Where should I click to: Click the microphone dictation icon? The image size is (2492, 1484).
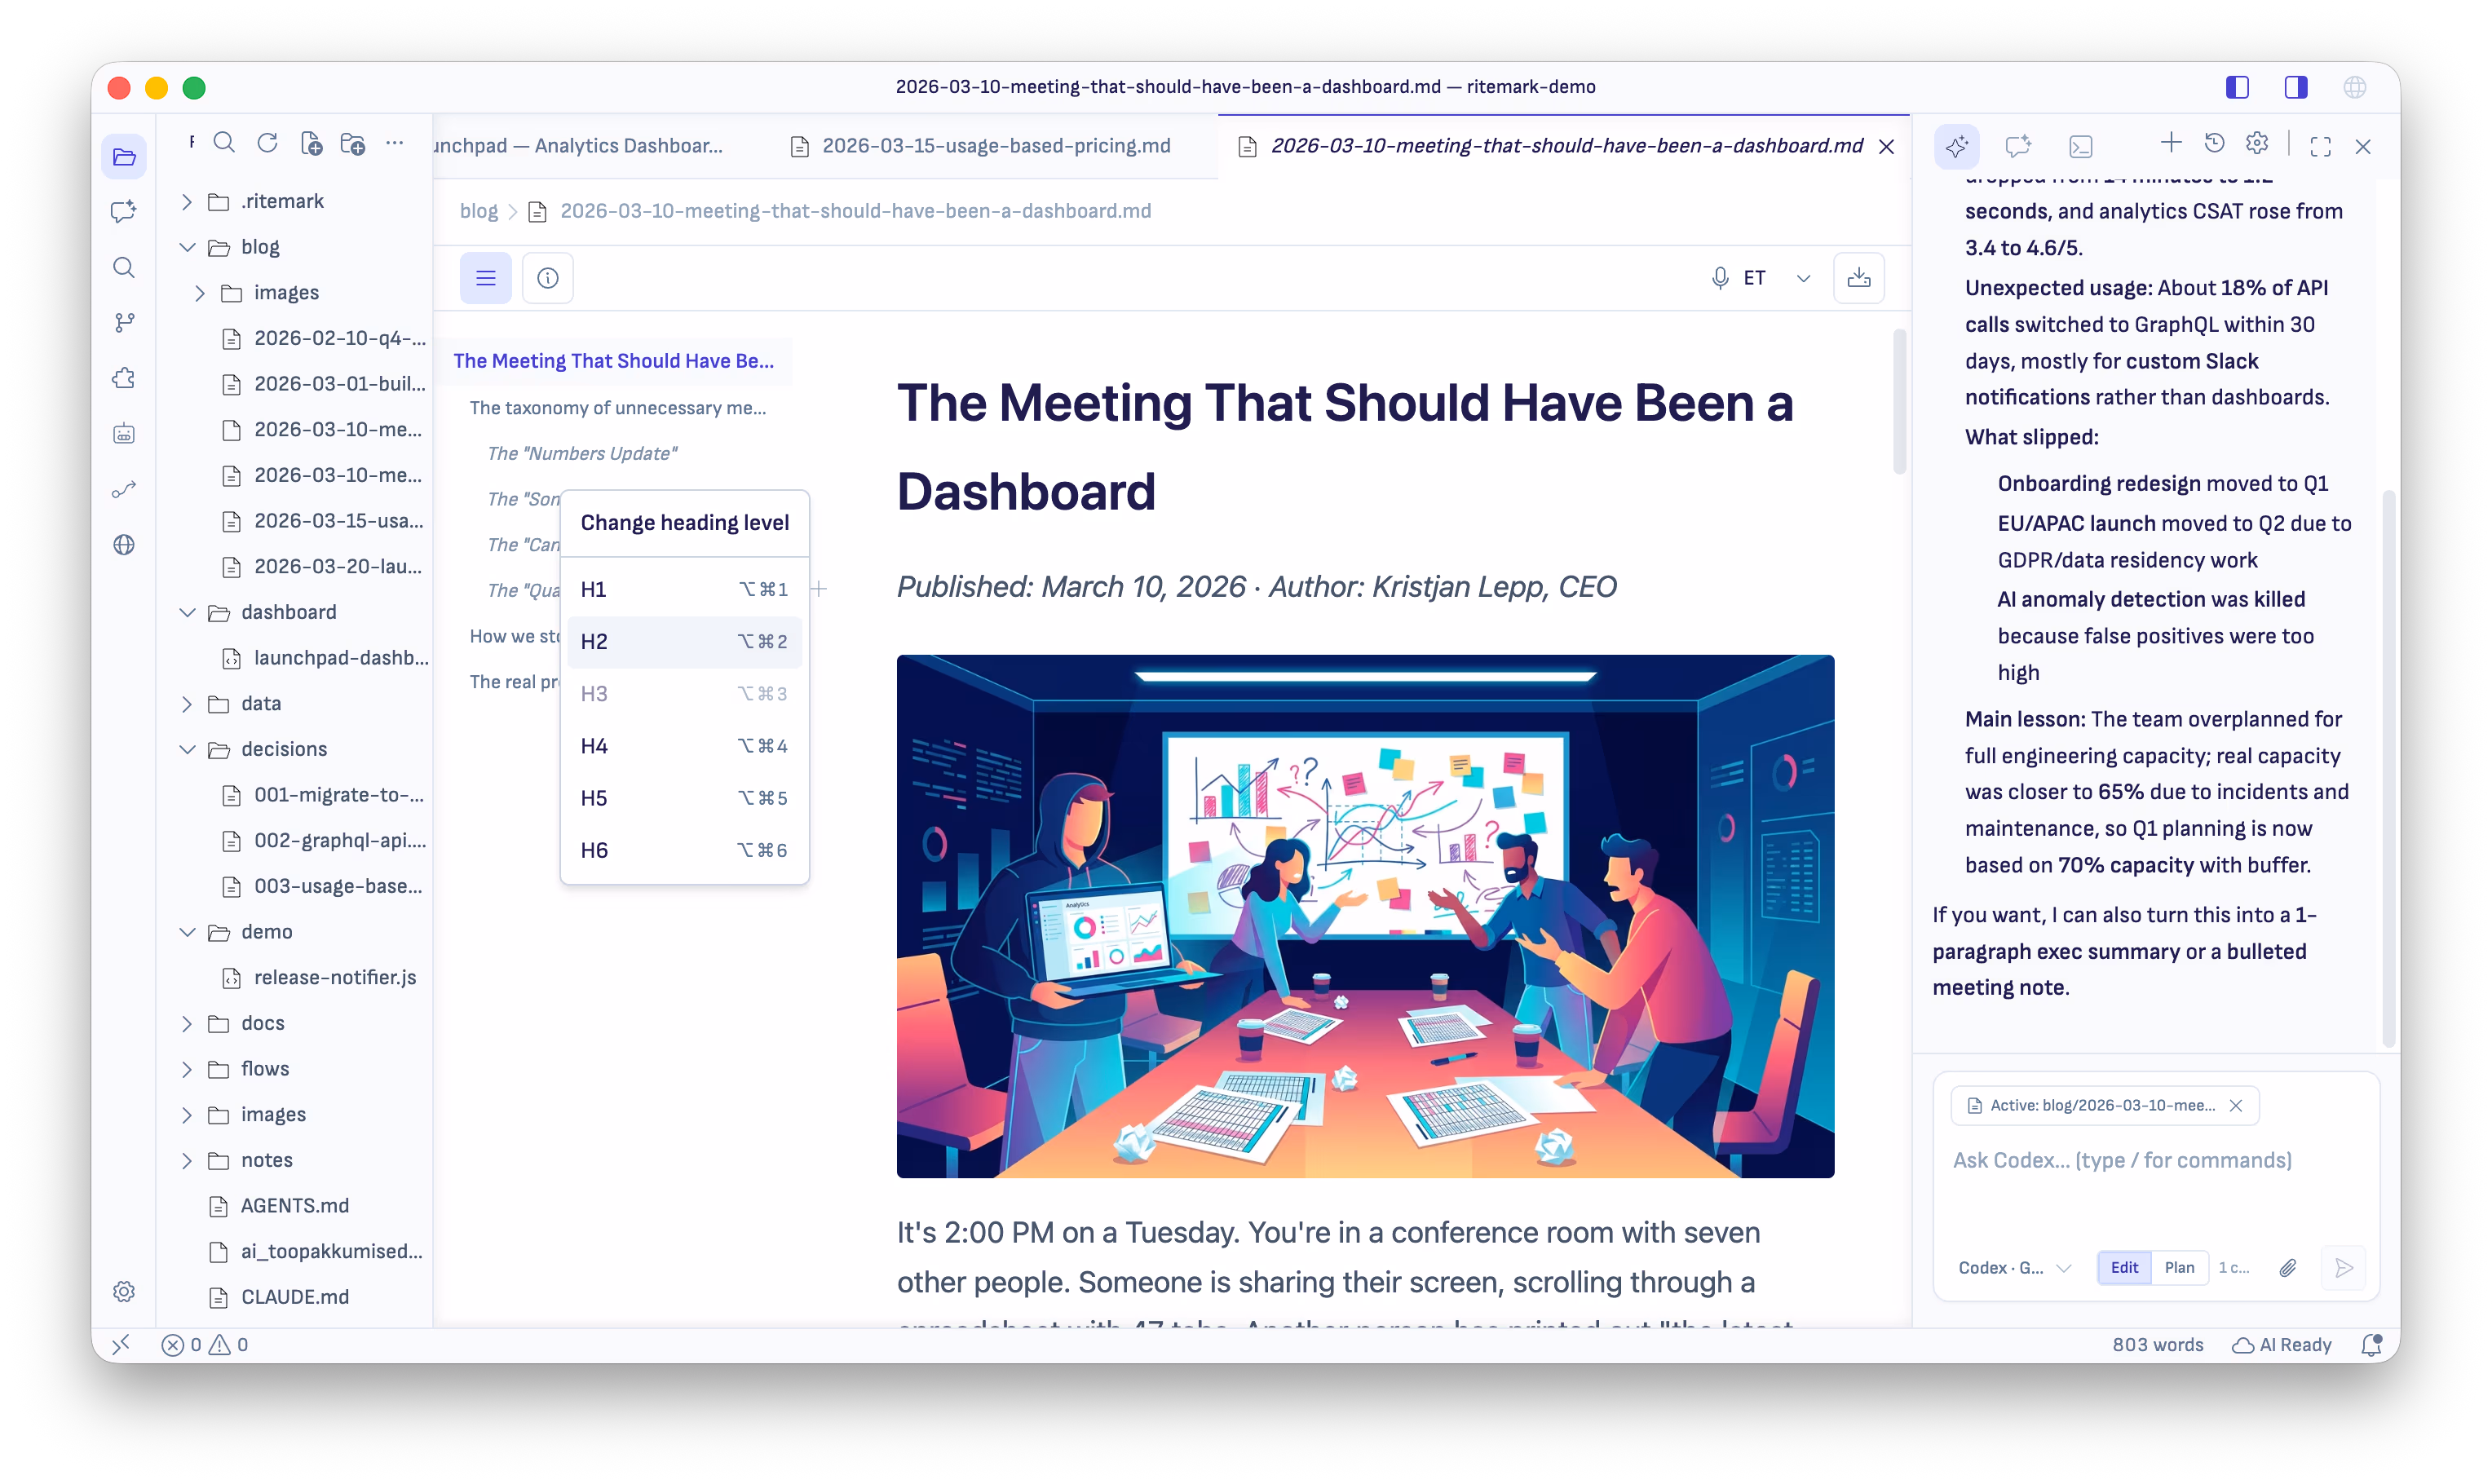pos(1719,278)
